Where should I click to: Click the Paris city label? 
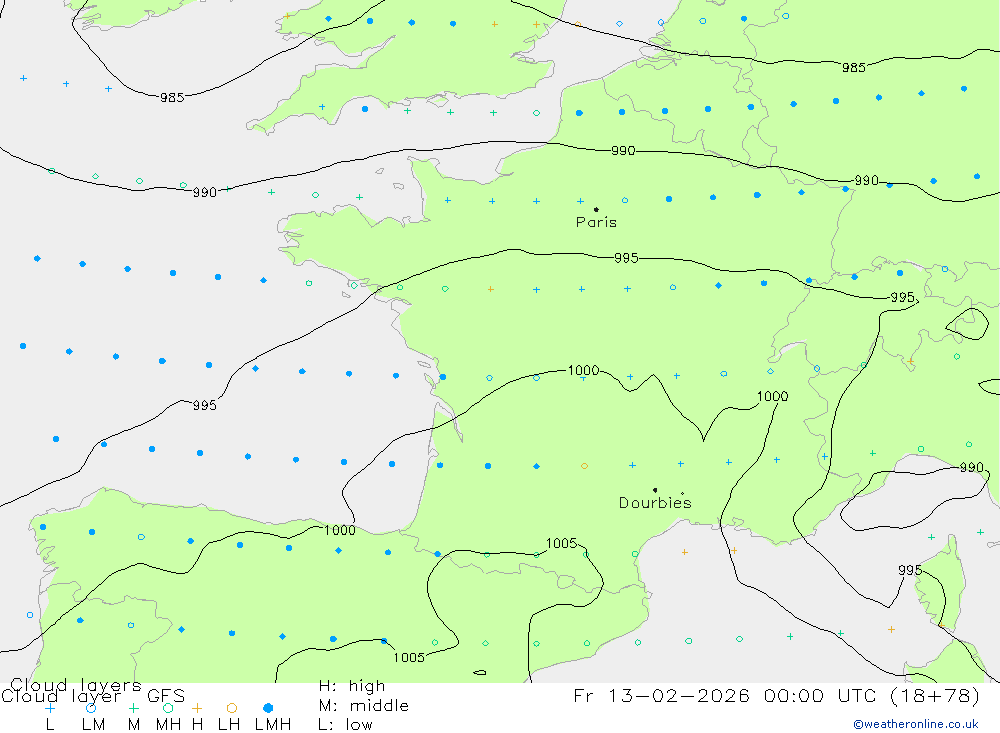596,222
